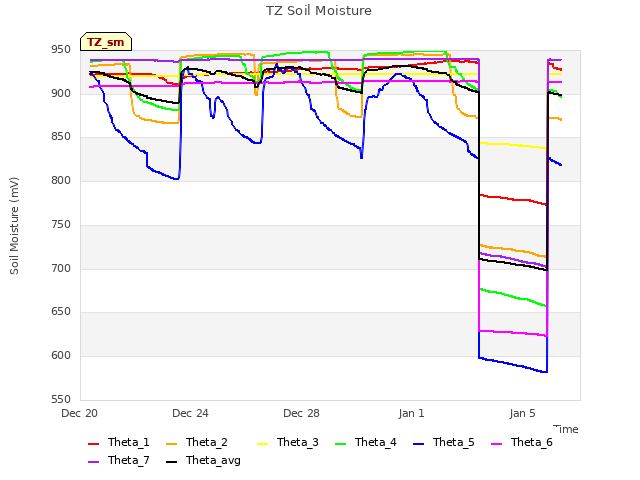Click the 650 y-axis tick label

tap(61, 312)
